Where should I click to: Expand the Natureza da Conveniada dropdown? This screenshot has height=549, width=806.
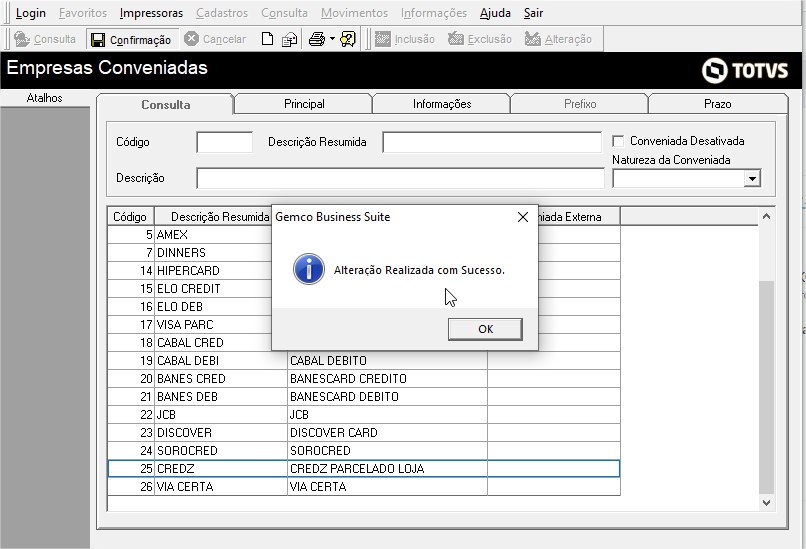click(752, 178)
